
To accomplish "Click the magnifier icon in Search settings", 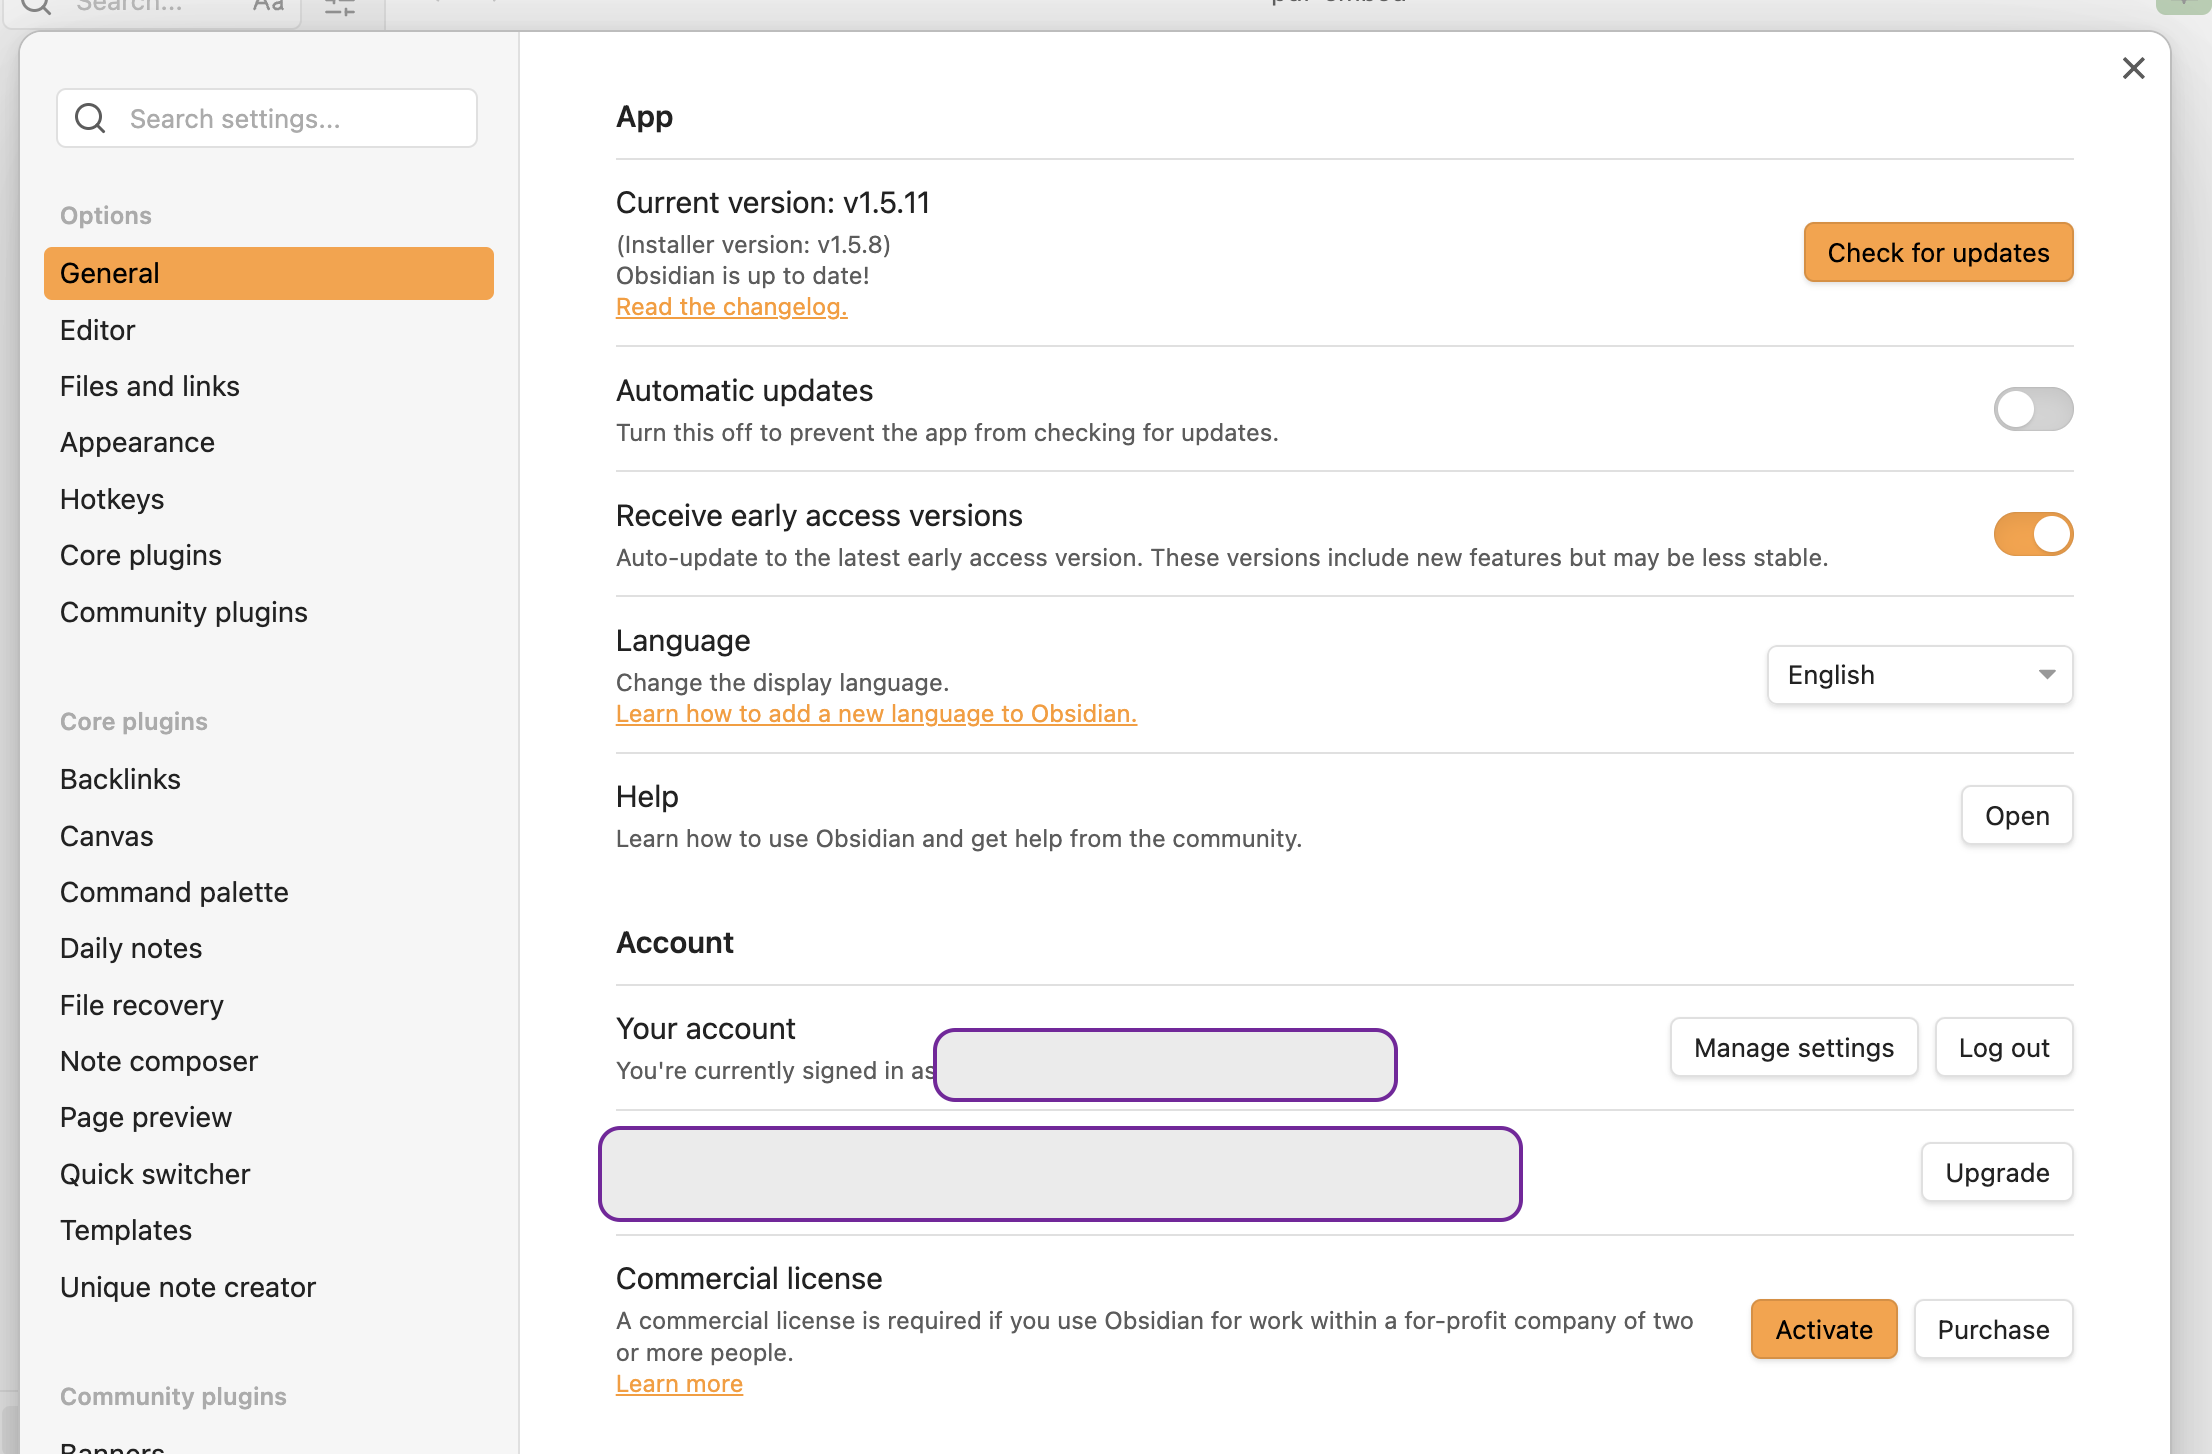I will point(90,119).
